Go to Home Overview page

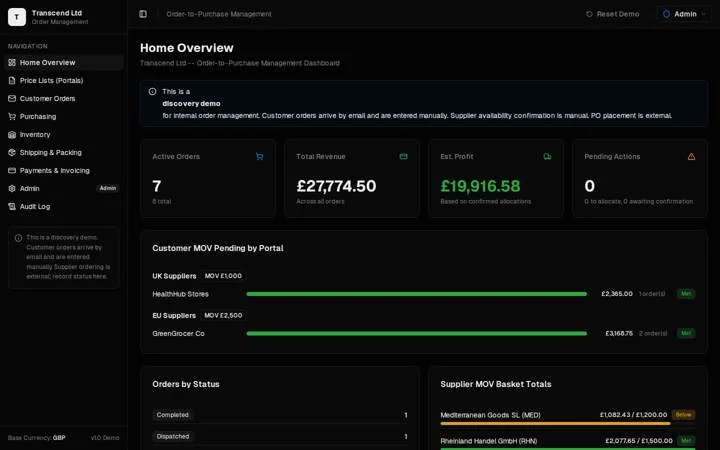tap(63, 62)
